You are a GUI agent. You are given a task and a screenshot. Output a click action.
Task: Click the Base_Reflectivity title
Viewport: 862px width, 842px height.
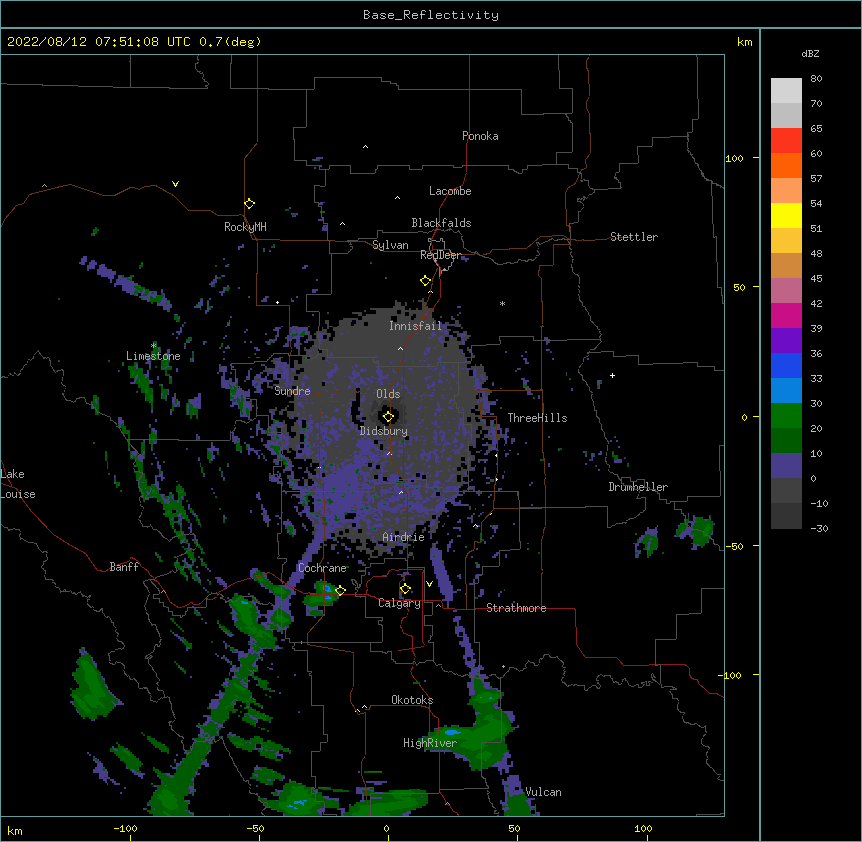click(431, 15)
